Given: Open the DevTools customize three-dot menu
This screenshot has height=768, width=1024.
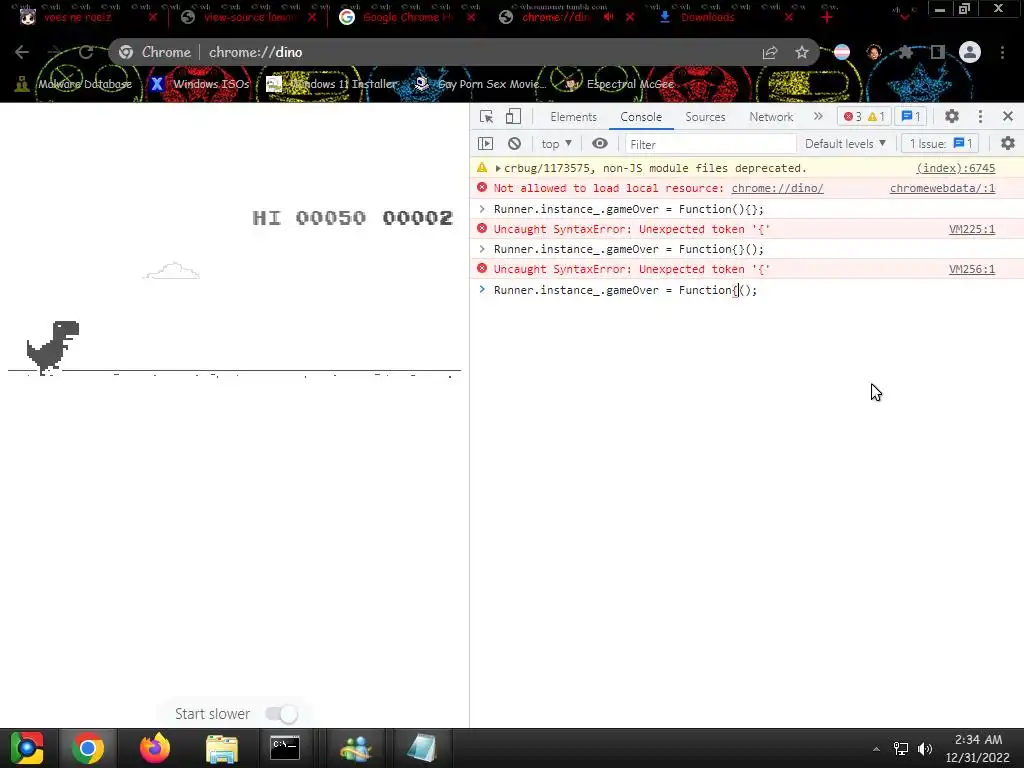Looking at the screenshot, I should pyautogui.click(x=980, y=116).
